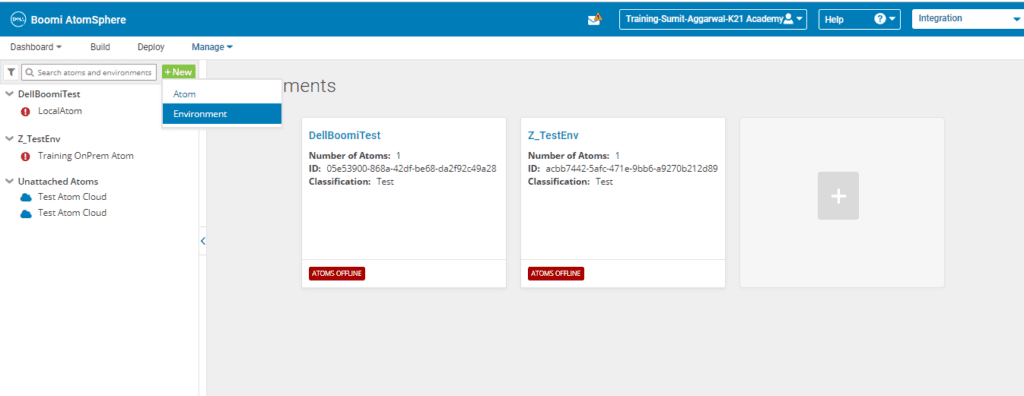Screen dimensions: 1024x396
Task: Open the DellBoomiTest environment card link
Action: pos(344,135)
